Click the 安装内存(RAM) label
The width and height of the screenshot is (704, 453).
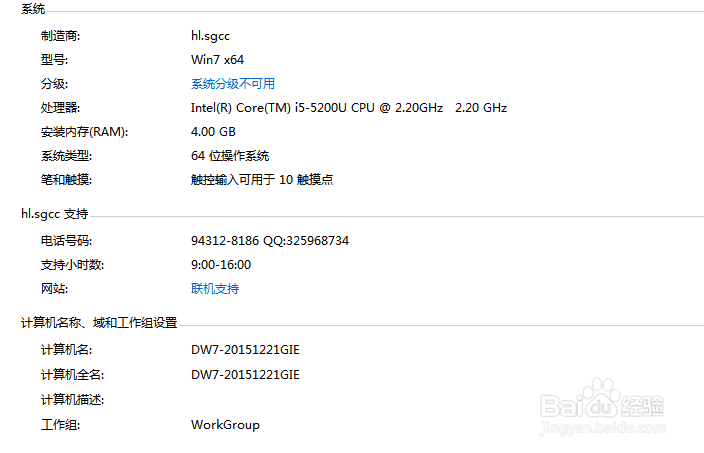coord(84,132)
